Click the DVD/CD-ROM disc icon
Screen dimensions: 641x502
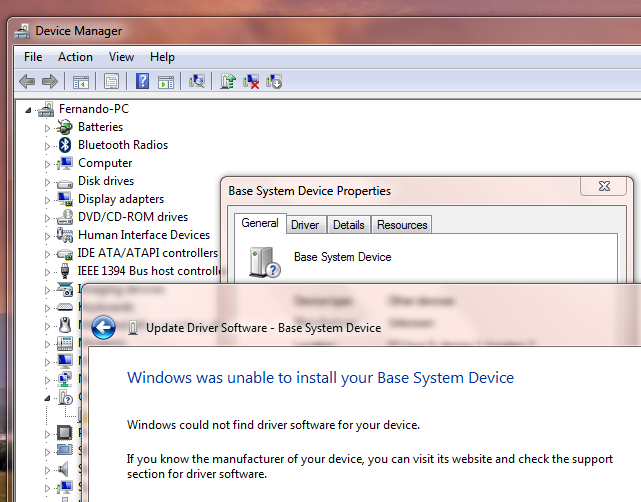[x=65, y=217]
